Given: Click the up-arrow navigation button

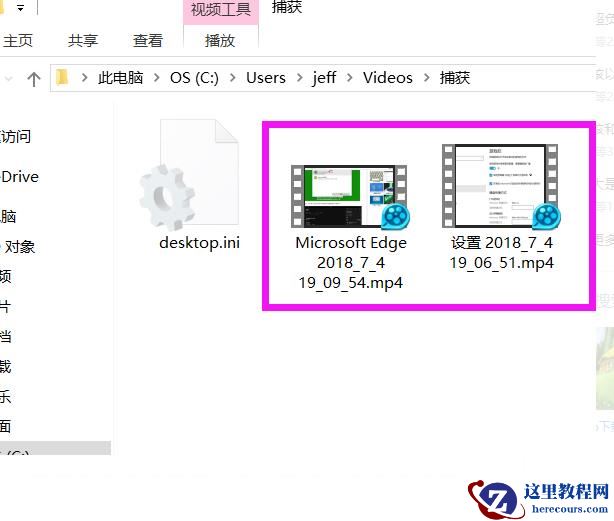Looking at the screenshot, I should pyautogui.click(x=34, y=79).
